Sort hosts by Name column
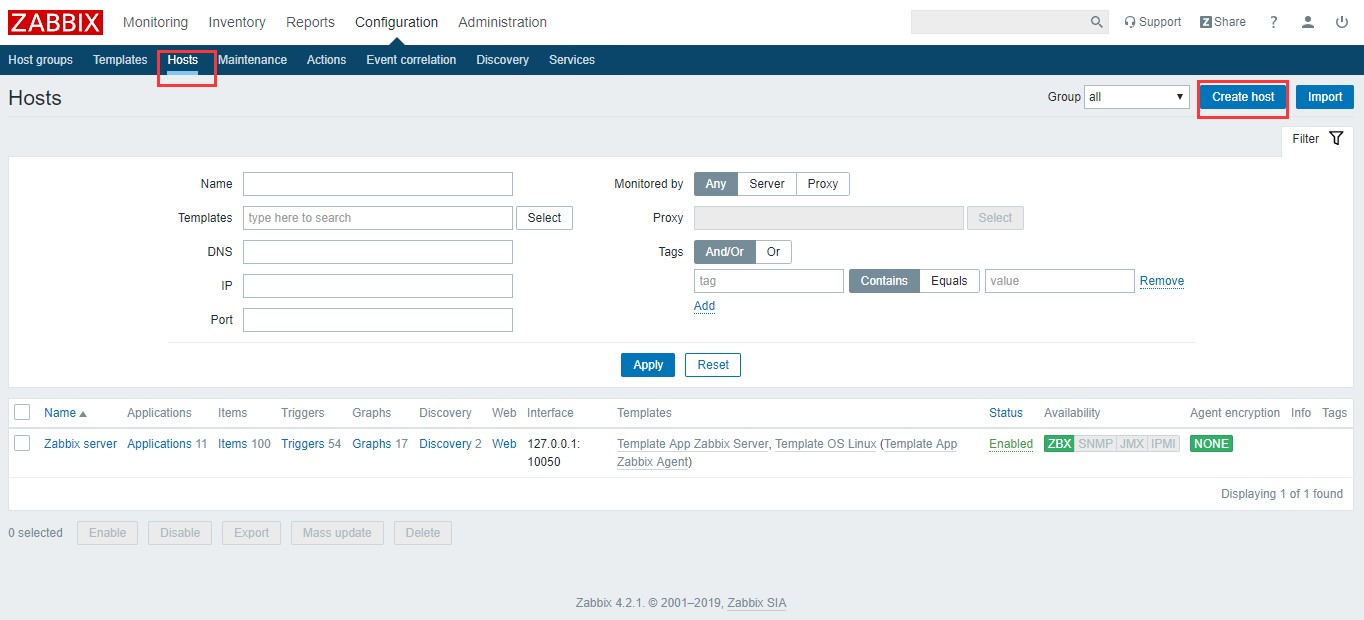The height and width of the screenshot is (620, 1364). tap(65, 413)
